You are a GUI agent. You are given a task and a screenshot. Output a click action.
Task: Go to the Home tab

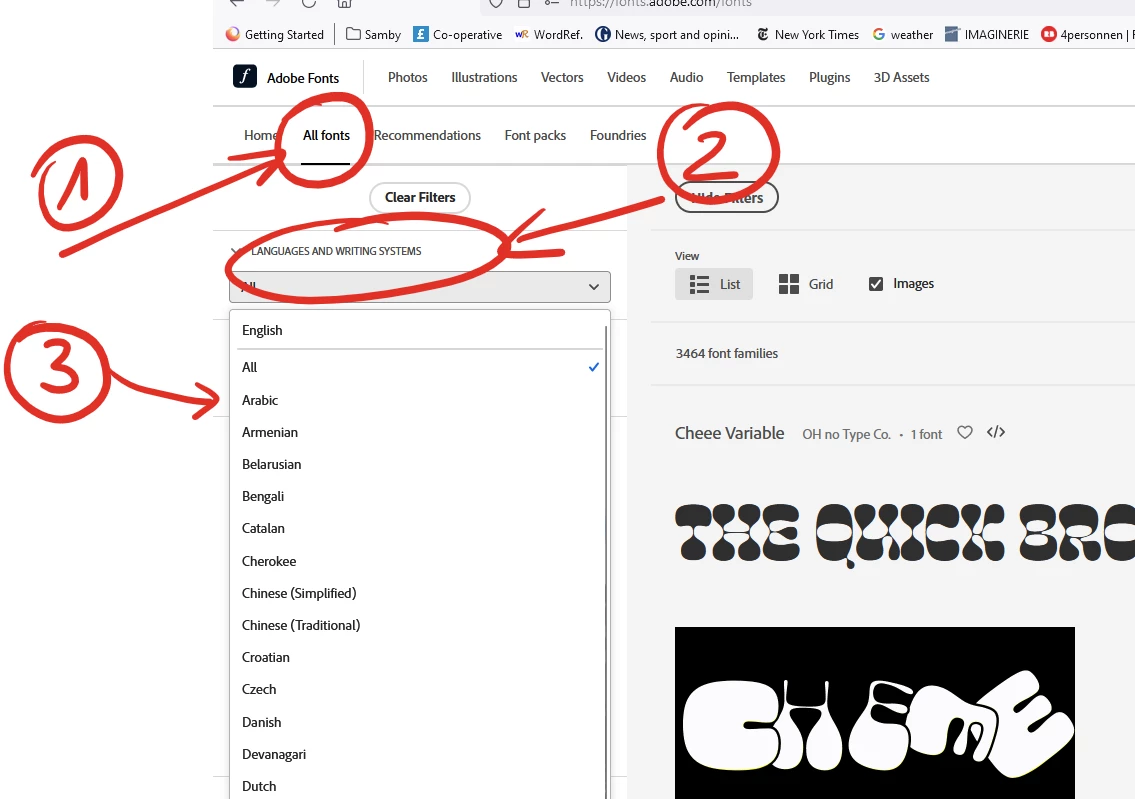click(x=259, y=135)
